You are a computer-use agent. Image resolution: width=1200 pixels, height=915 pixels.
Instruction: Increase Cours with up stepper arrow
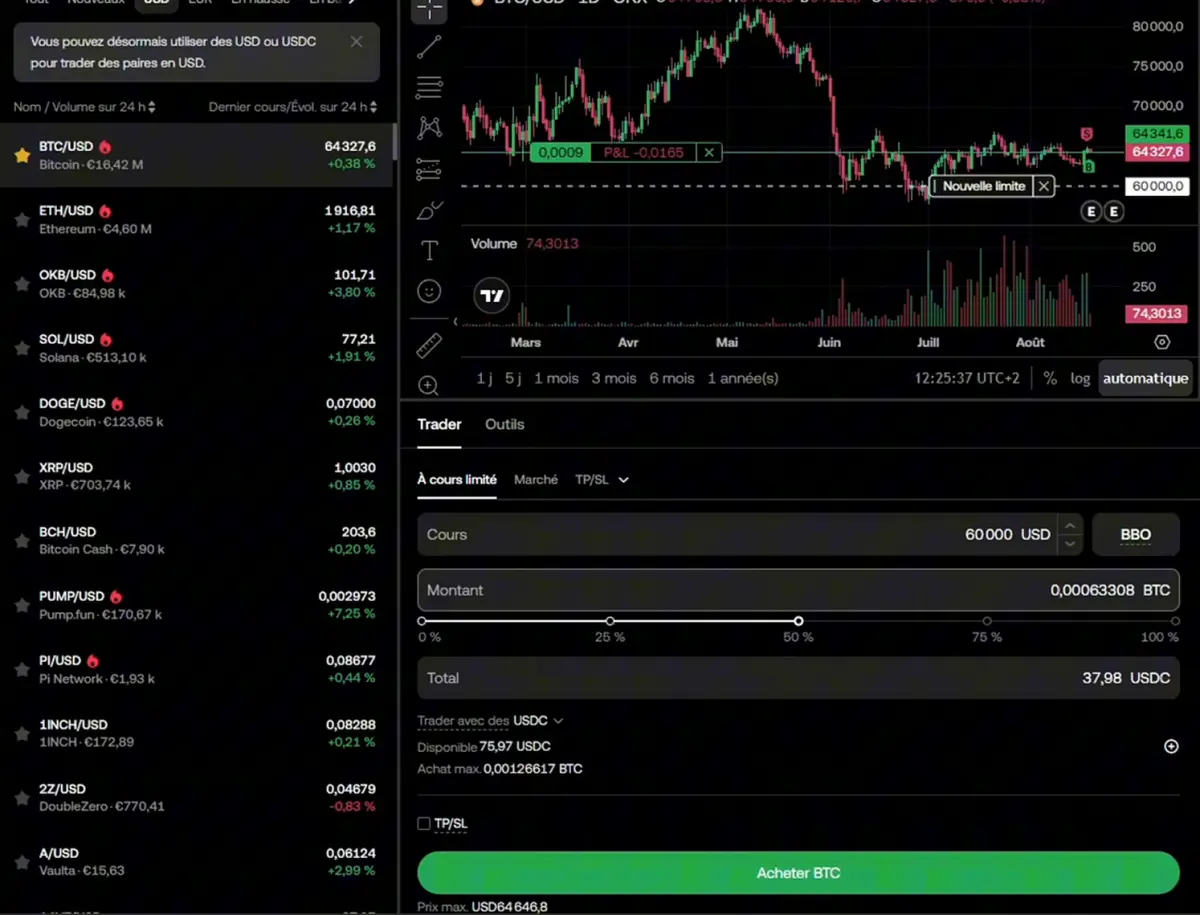click(1070, 525)
